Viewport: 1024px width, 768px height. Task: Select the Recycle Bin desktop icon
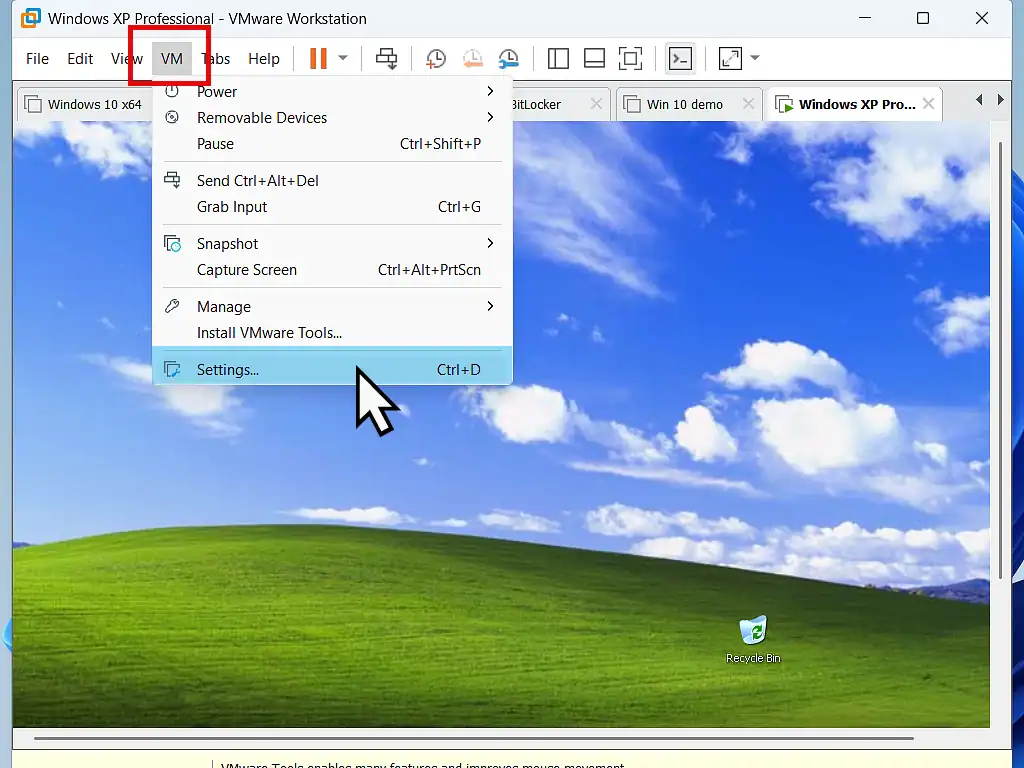click(x=753, y=639)
